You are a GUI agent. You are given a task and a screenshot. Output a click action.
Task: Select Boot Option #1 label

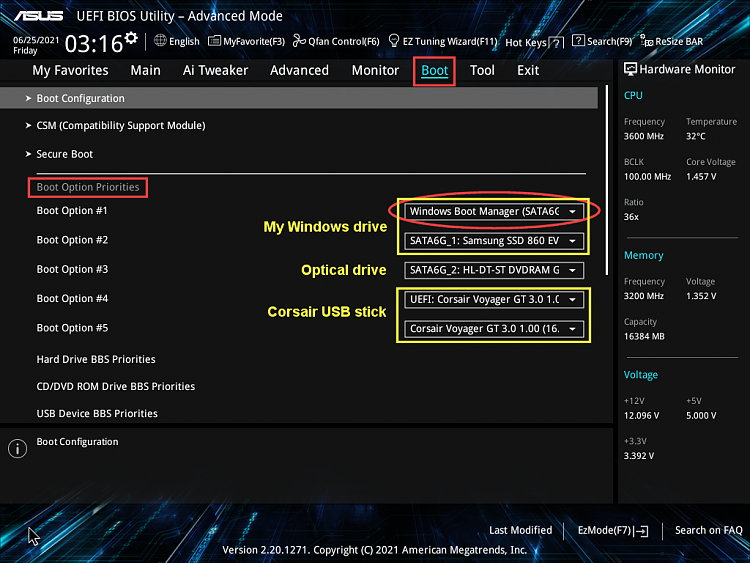(x=72, y=210)
